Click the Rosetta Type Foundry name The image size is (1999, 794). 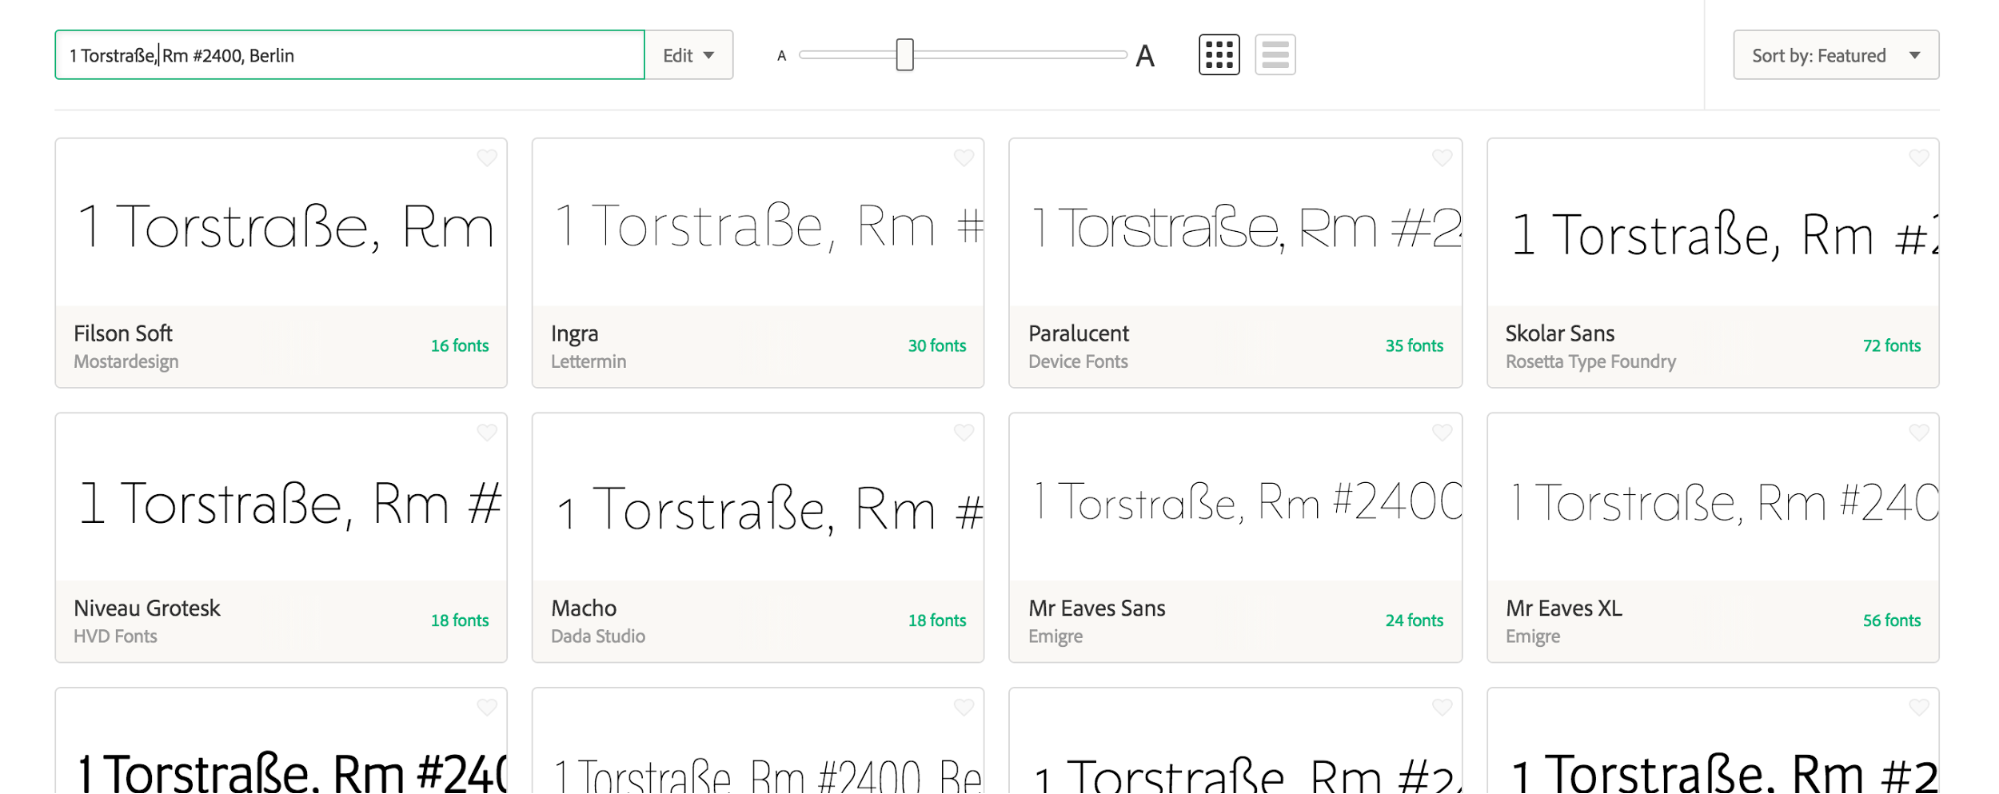click(x=1591, y=362)
